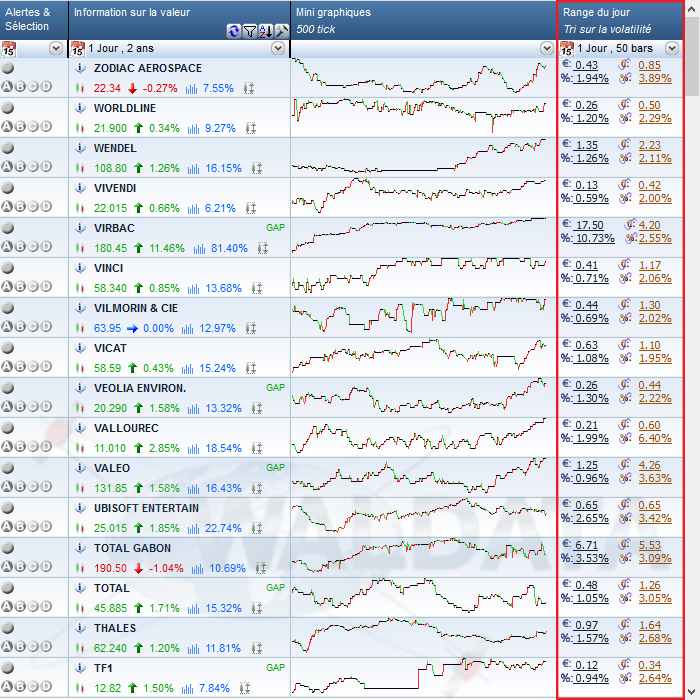Click the 190.50 price for TOTAL GABON
The height and width of the screenshot is (700, 700).
click(x=110, y=568)
